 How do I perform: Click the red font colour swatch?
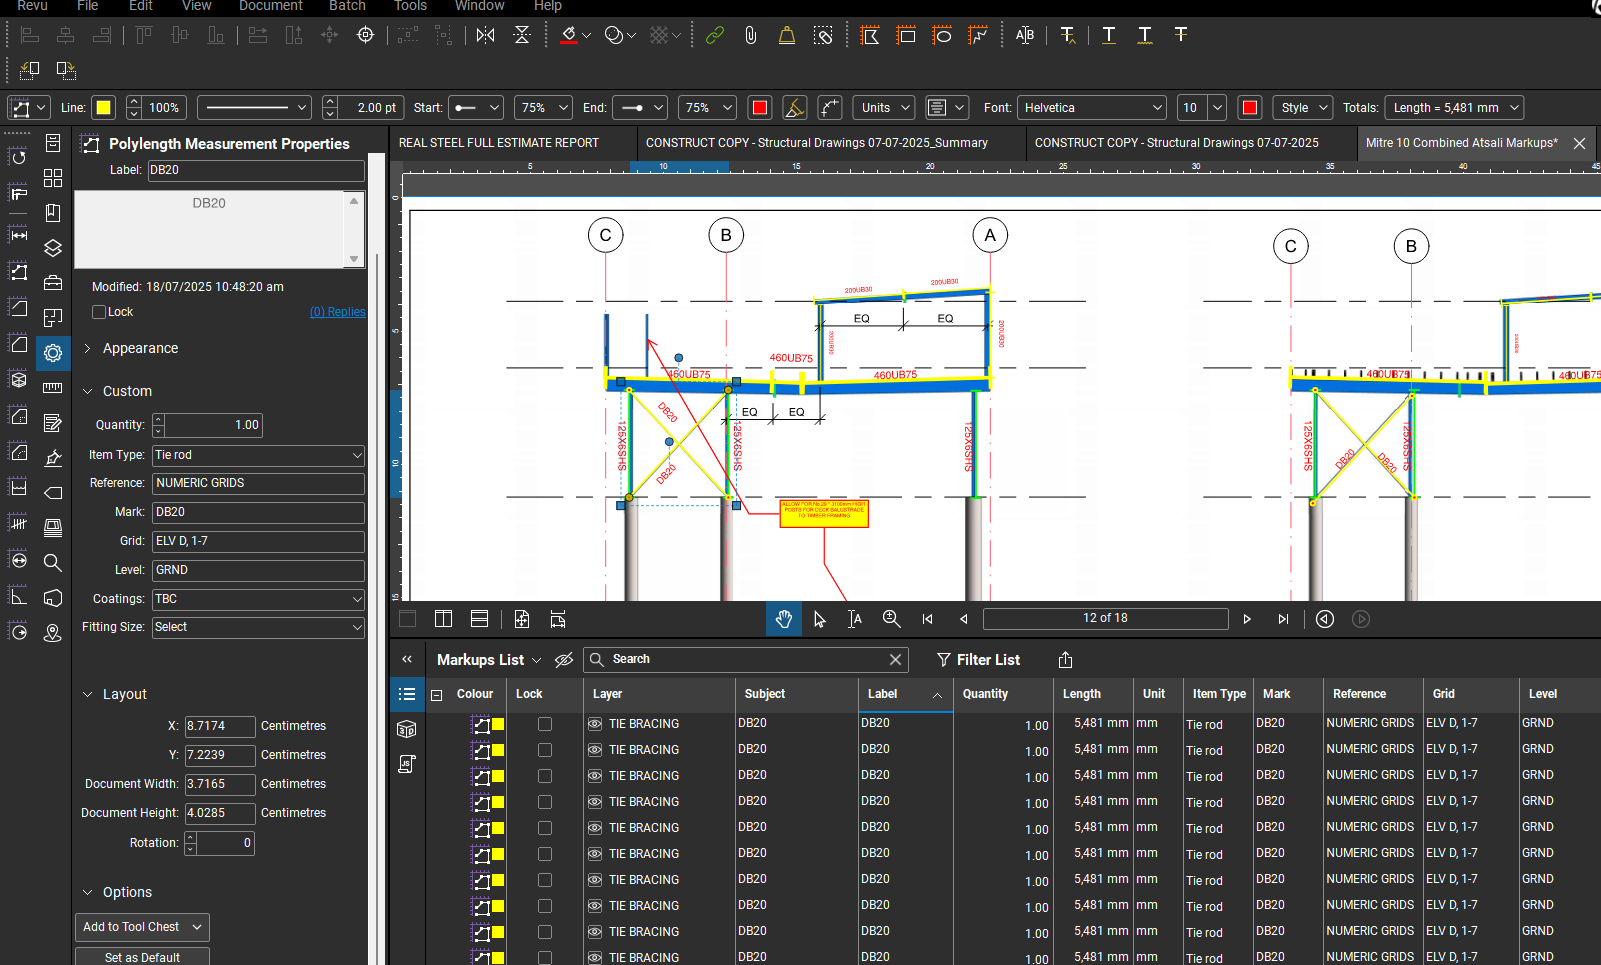tap(1249, 108)
